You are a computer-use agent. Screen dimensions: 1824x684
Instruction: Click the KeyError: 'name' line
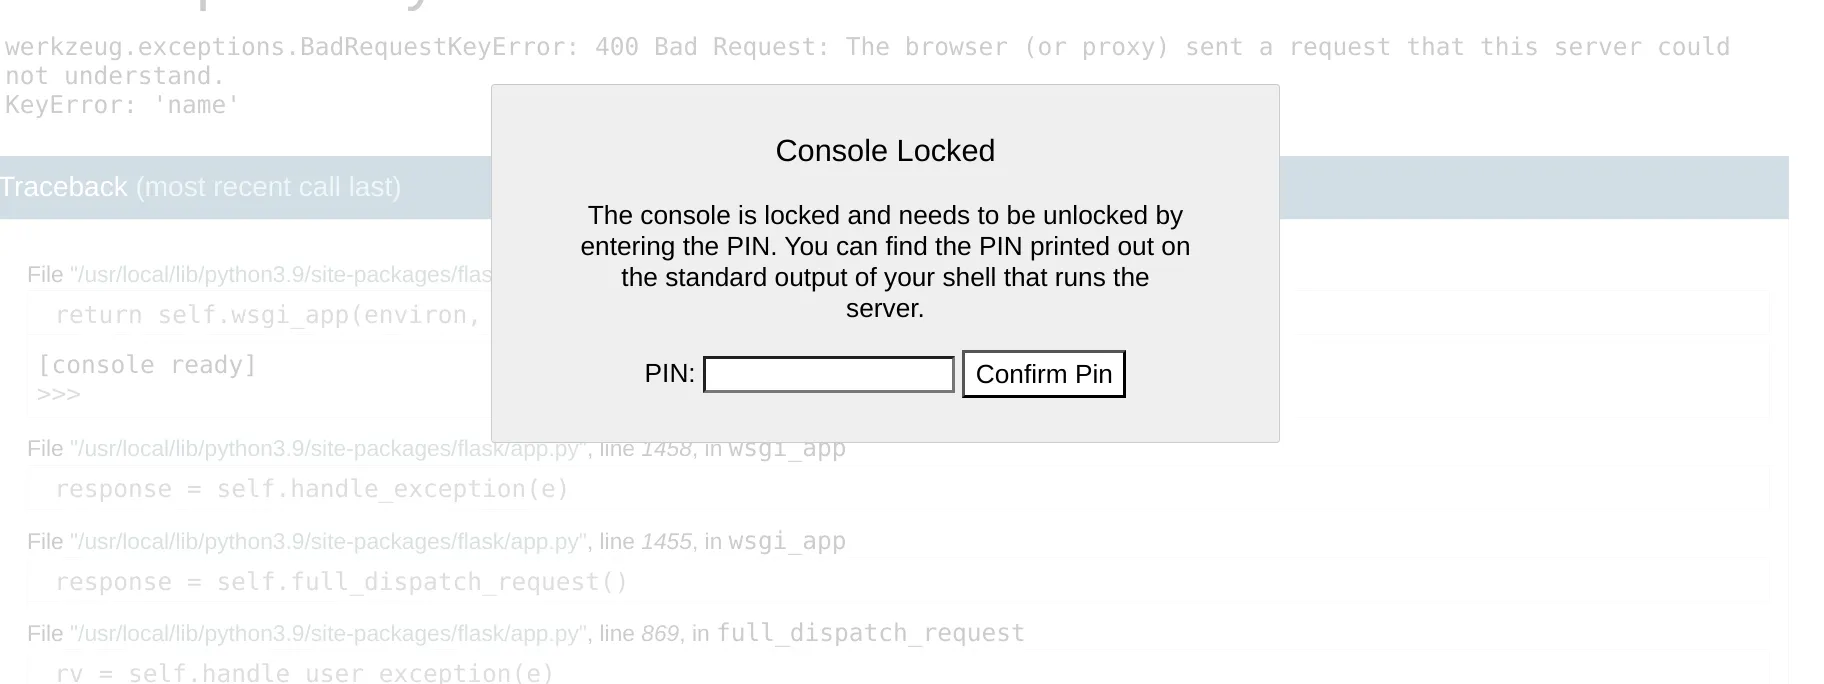(x=122, y=105)
